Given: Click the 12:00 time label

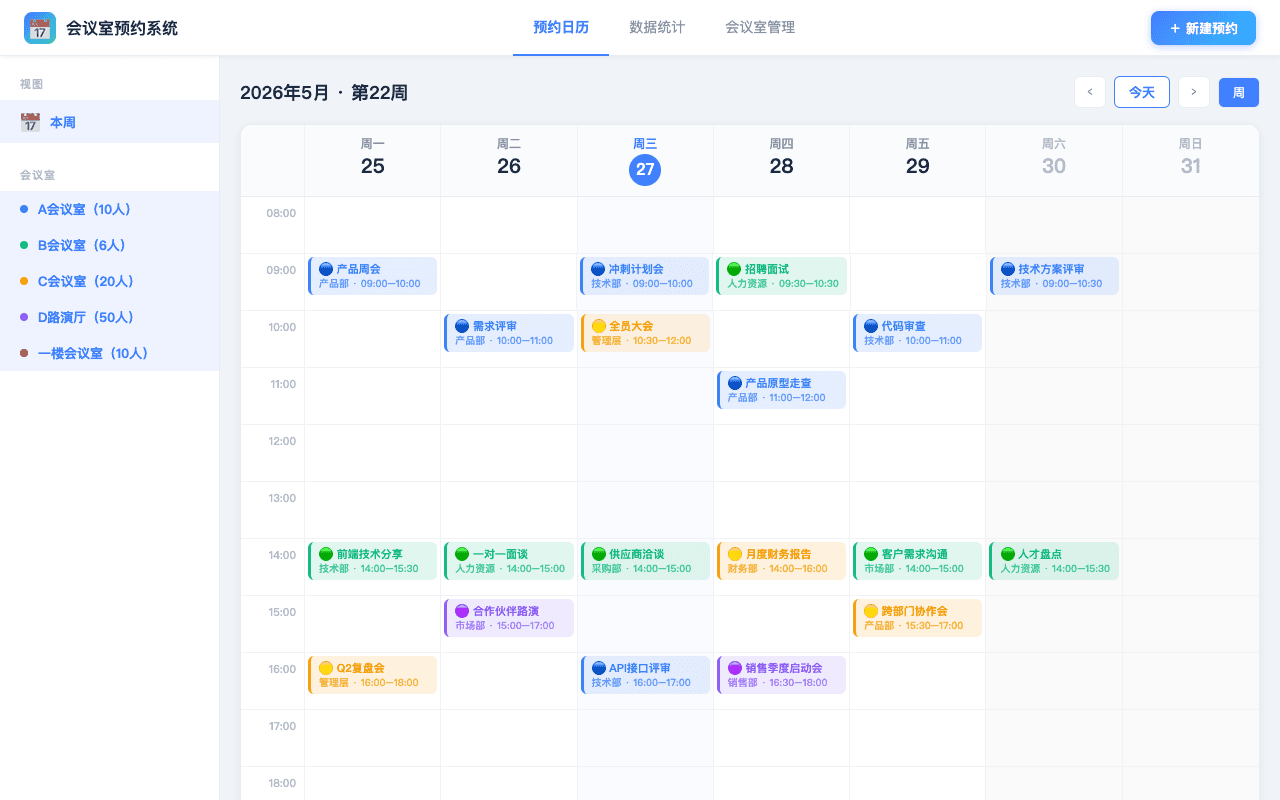Looking at the screenshot, I should click(281, 441).
